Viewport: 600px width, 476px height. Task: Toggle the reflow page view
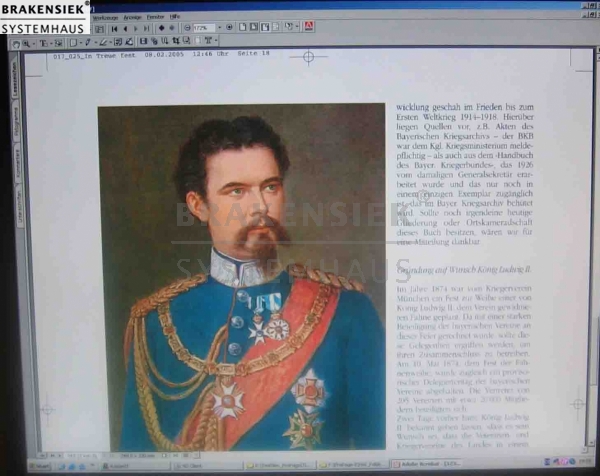276,27
